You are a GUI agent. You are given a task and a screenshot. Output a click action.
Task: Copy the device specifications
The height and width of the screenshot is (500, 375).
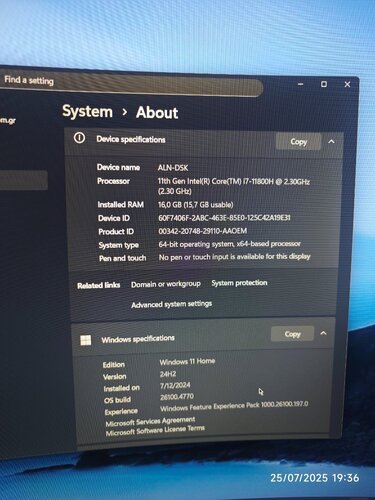(x=298, y=142)
